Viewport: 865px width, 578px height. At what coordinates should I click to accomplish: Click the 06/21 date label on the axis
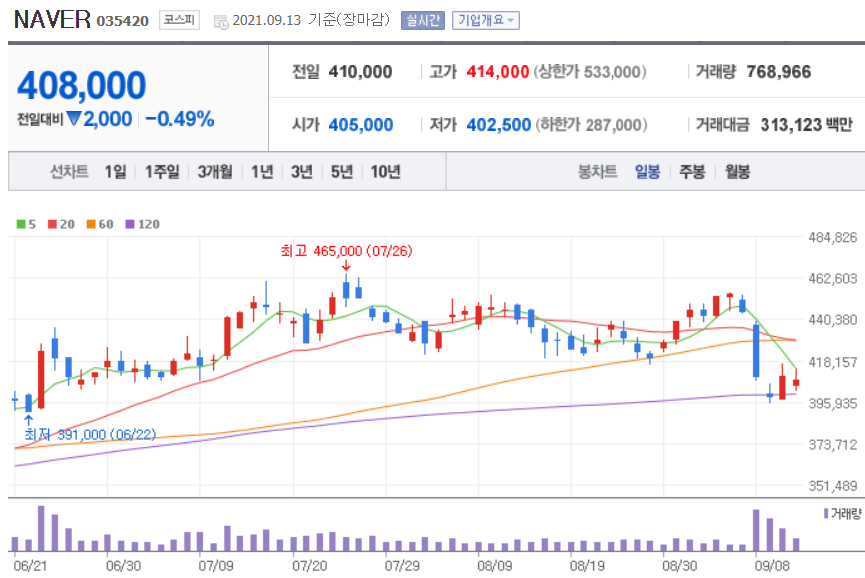[30, 566]
